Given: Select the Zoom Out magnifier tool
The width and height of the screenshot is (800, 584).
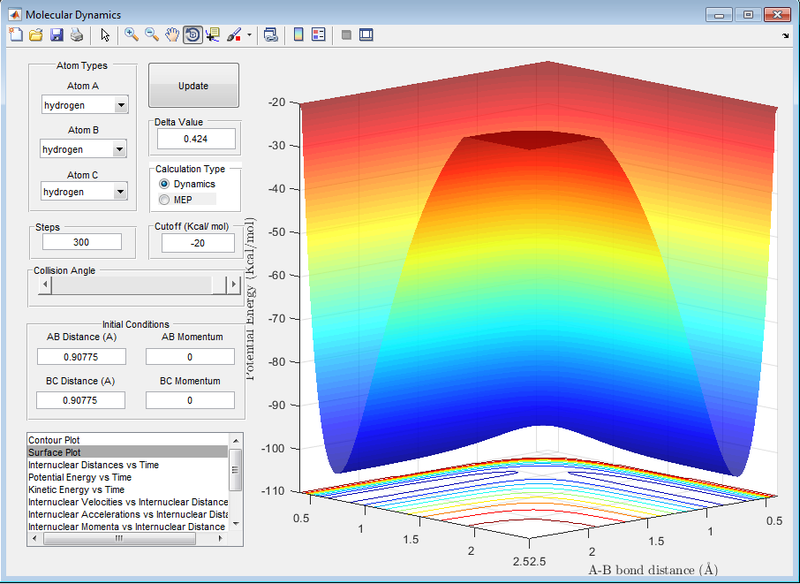Looking at the screenshot, I should [152, 35].
